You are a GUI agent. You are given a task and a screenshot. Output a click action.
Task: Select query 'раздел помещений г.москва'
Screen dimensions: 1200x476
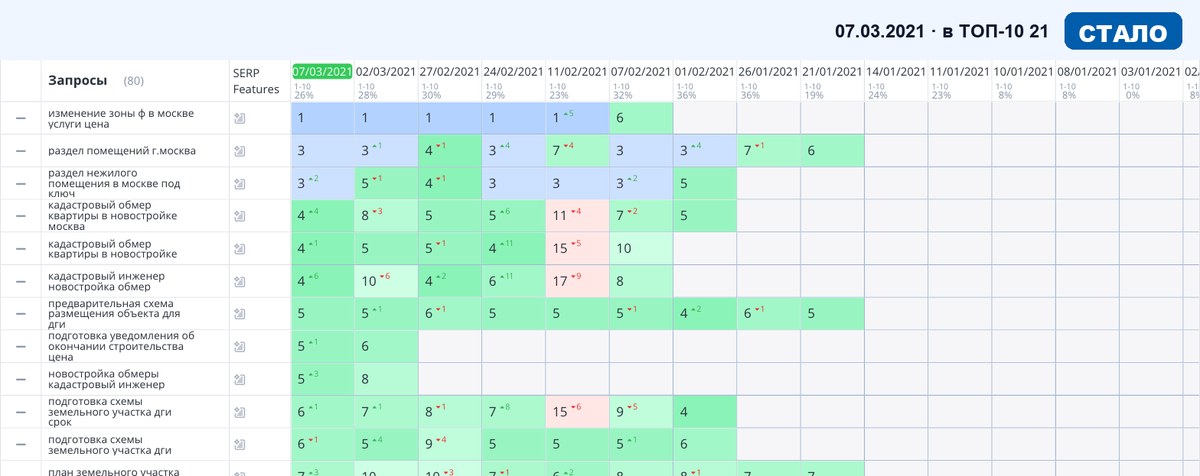[x=122, y=151]
